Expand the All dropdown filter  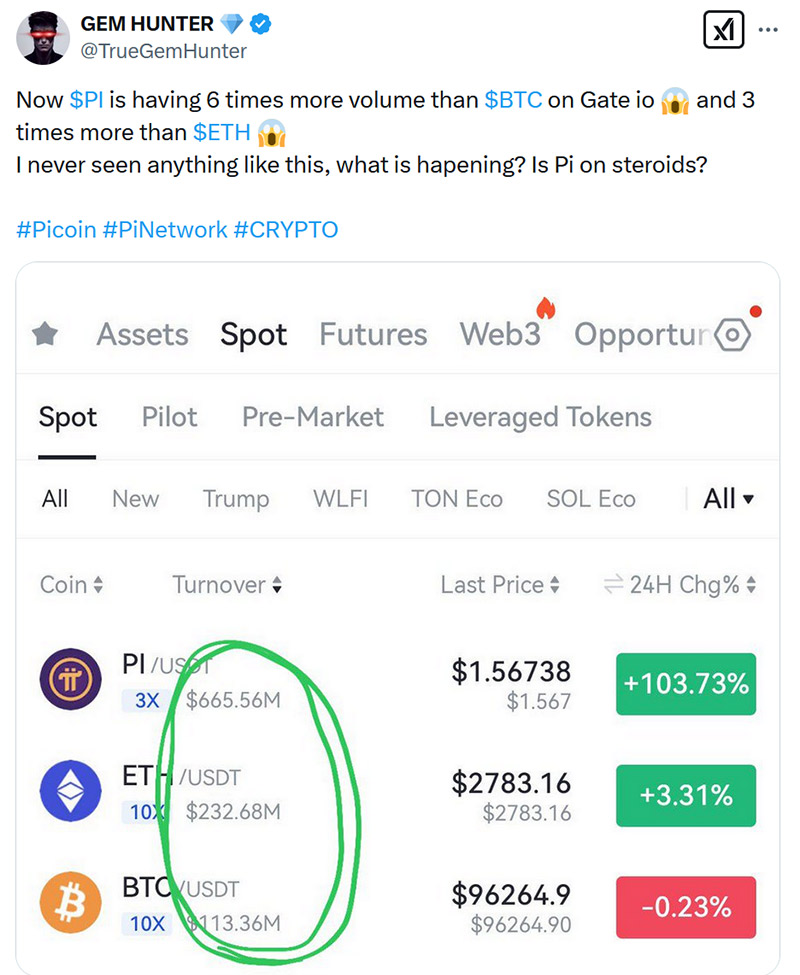pyautogui.click(x=729, y=499)
